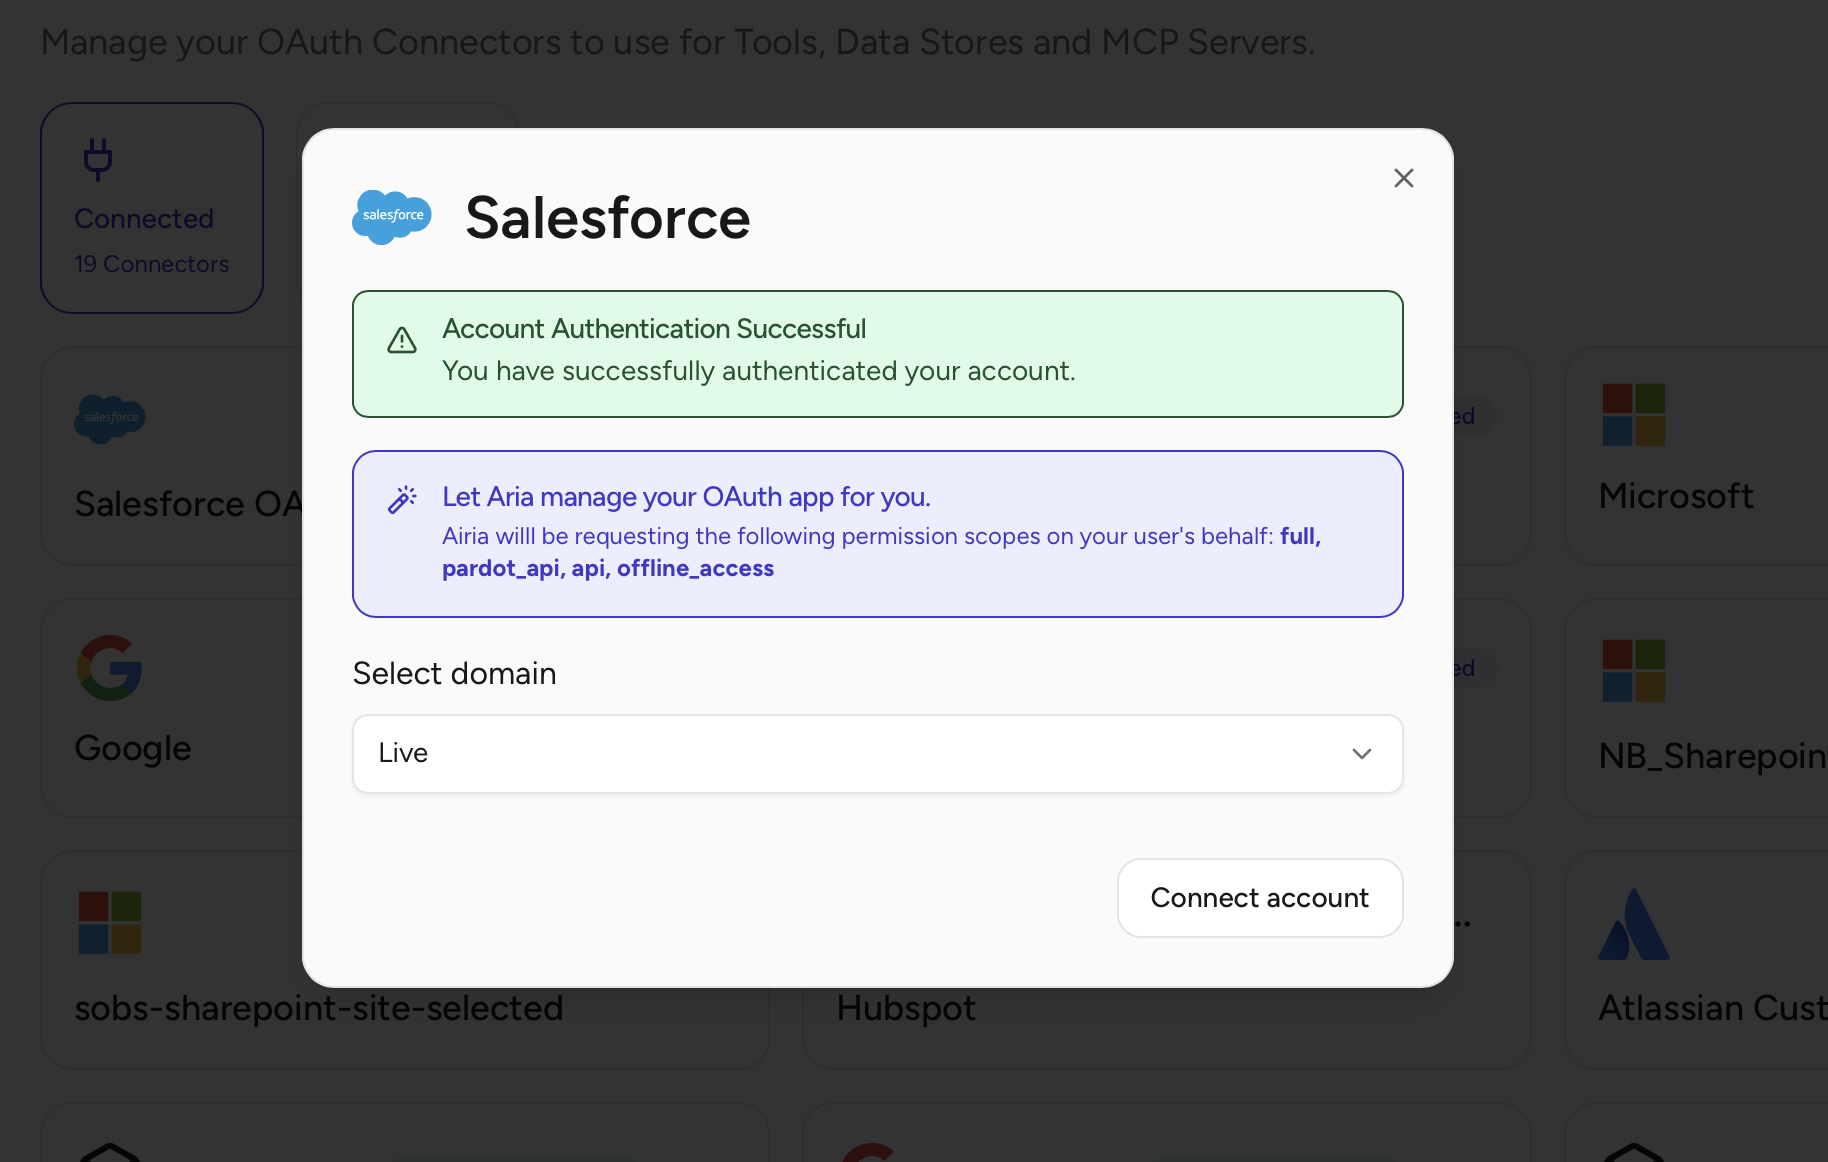Viewport: 1828px width, 1162px height.
Task: Click the NB_Sharepoint Microsoft icon
Action: (1635, 672)
